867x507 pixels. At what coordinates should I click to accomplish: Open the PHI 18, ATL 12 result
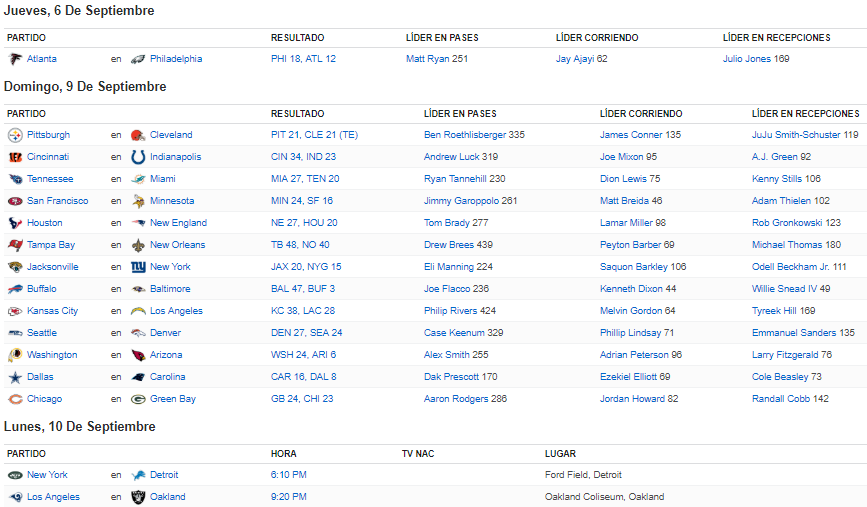pos(303,59)
